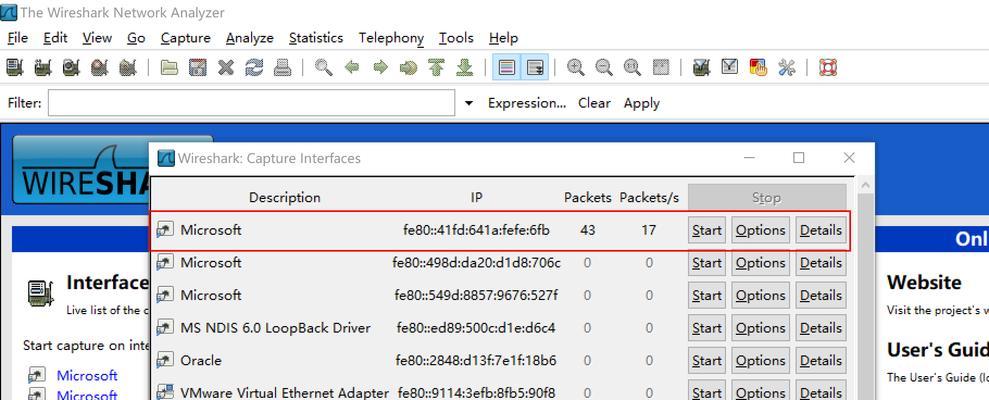
Task: Apply the display filter
Action: [641, 103]
